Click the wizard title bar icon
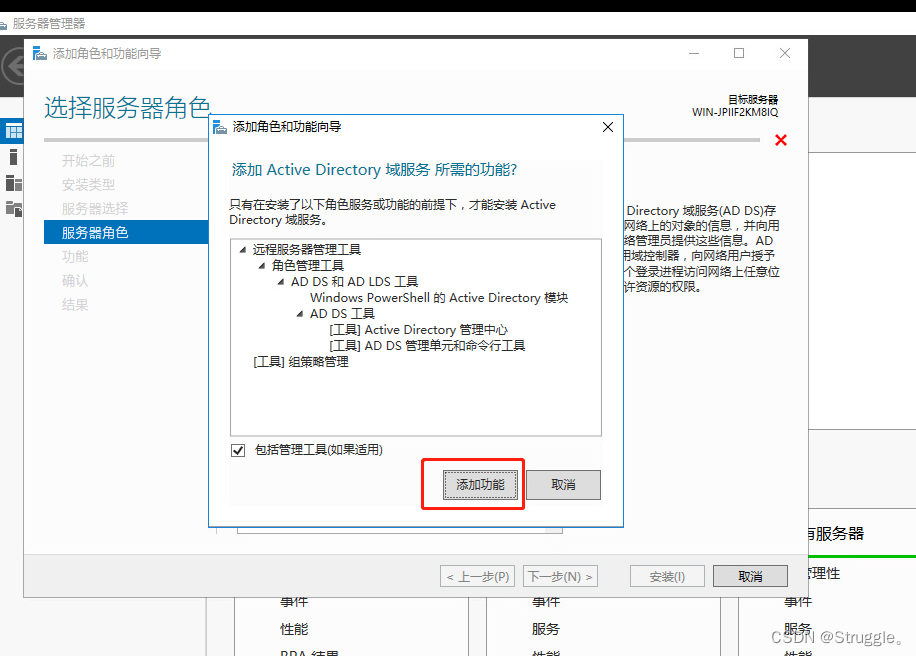Viewport: 916px width, 656px height. click(x=40, y=53)
